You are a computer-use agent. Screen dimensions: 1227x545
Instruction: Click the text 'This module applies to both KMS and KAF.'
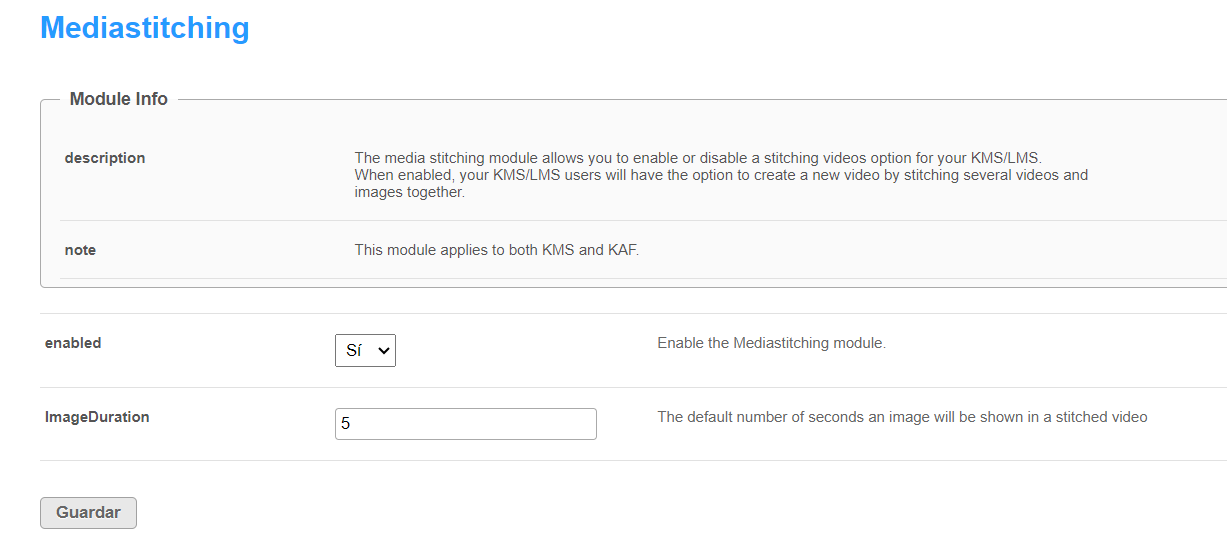(x=497, y=250)
